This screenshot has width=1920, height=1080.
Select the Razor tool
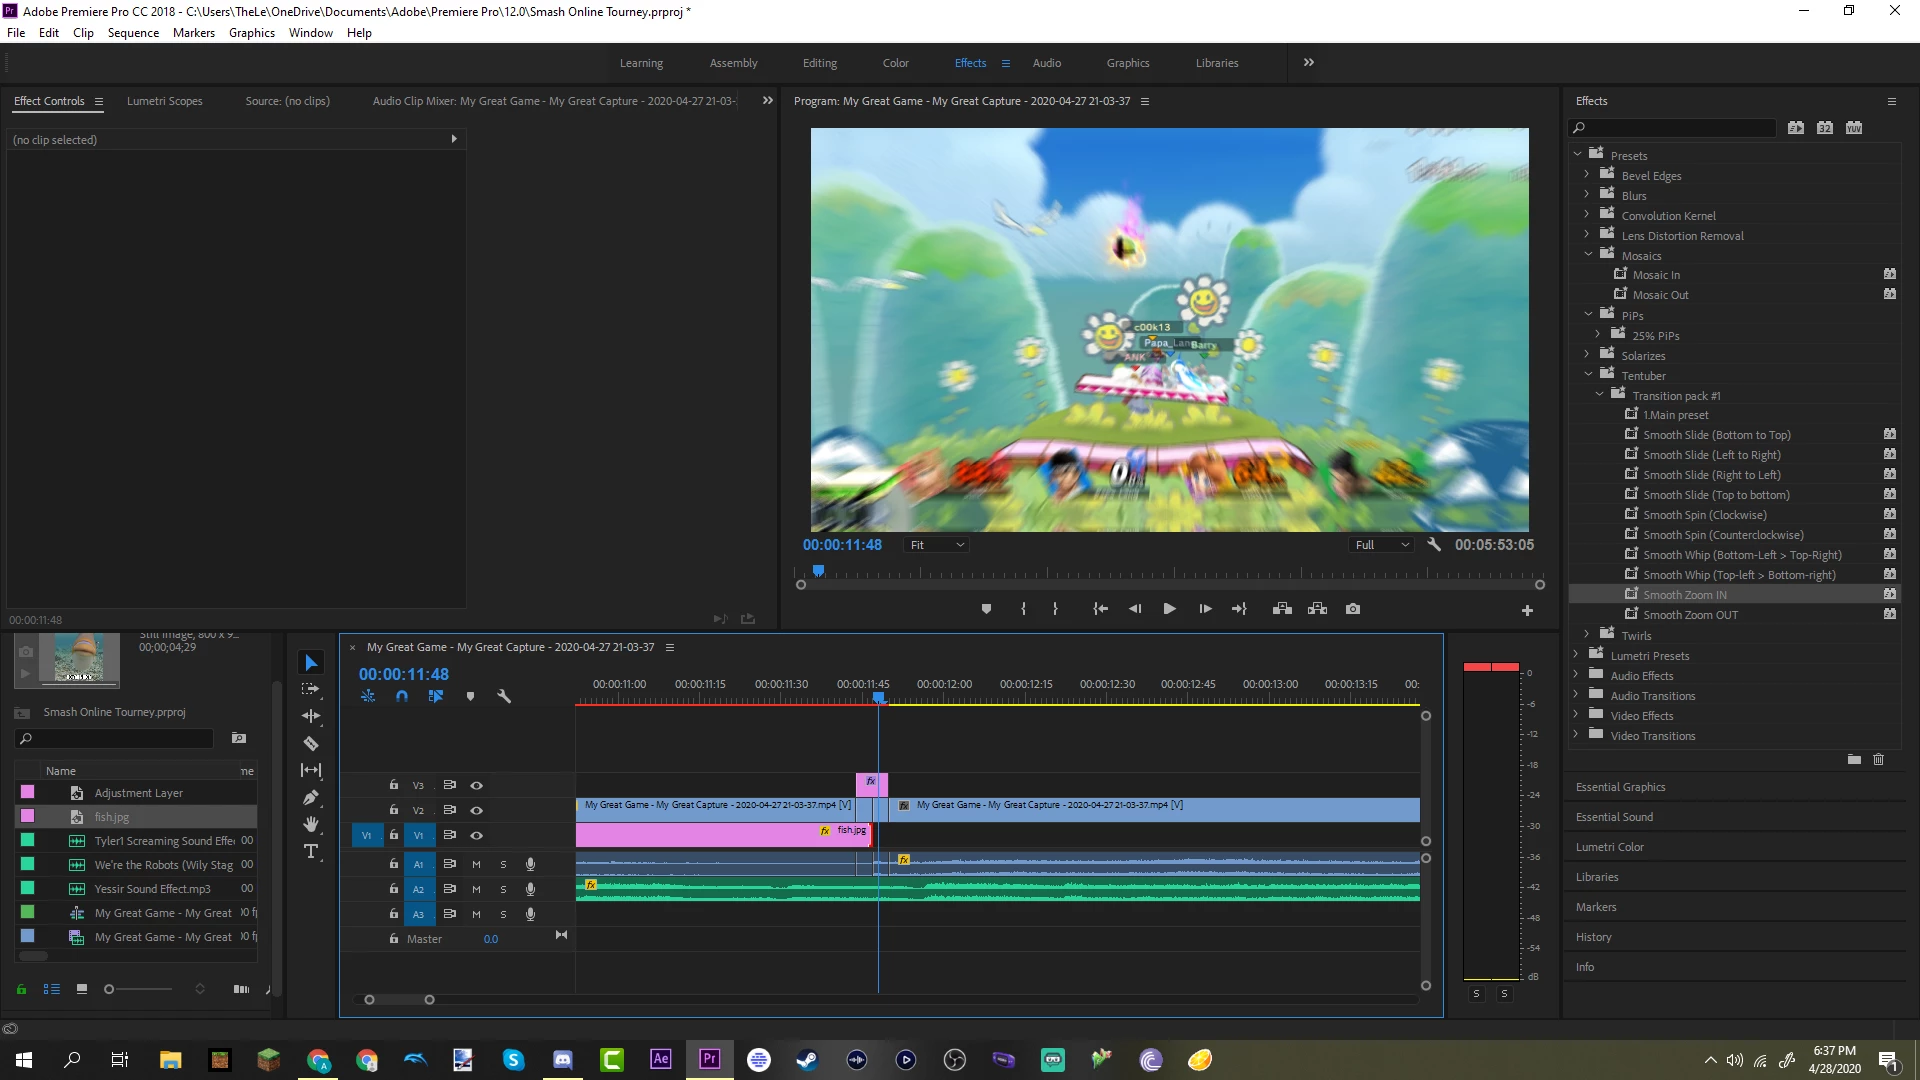(x=311, y=743)
